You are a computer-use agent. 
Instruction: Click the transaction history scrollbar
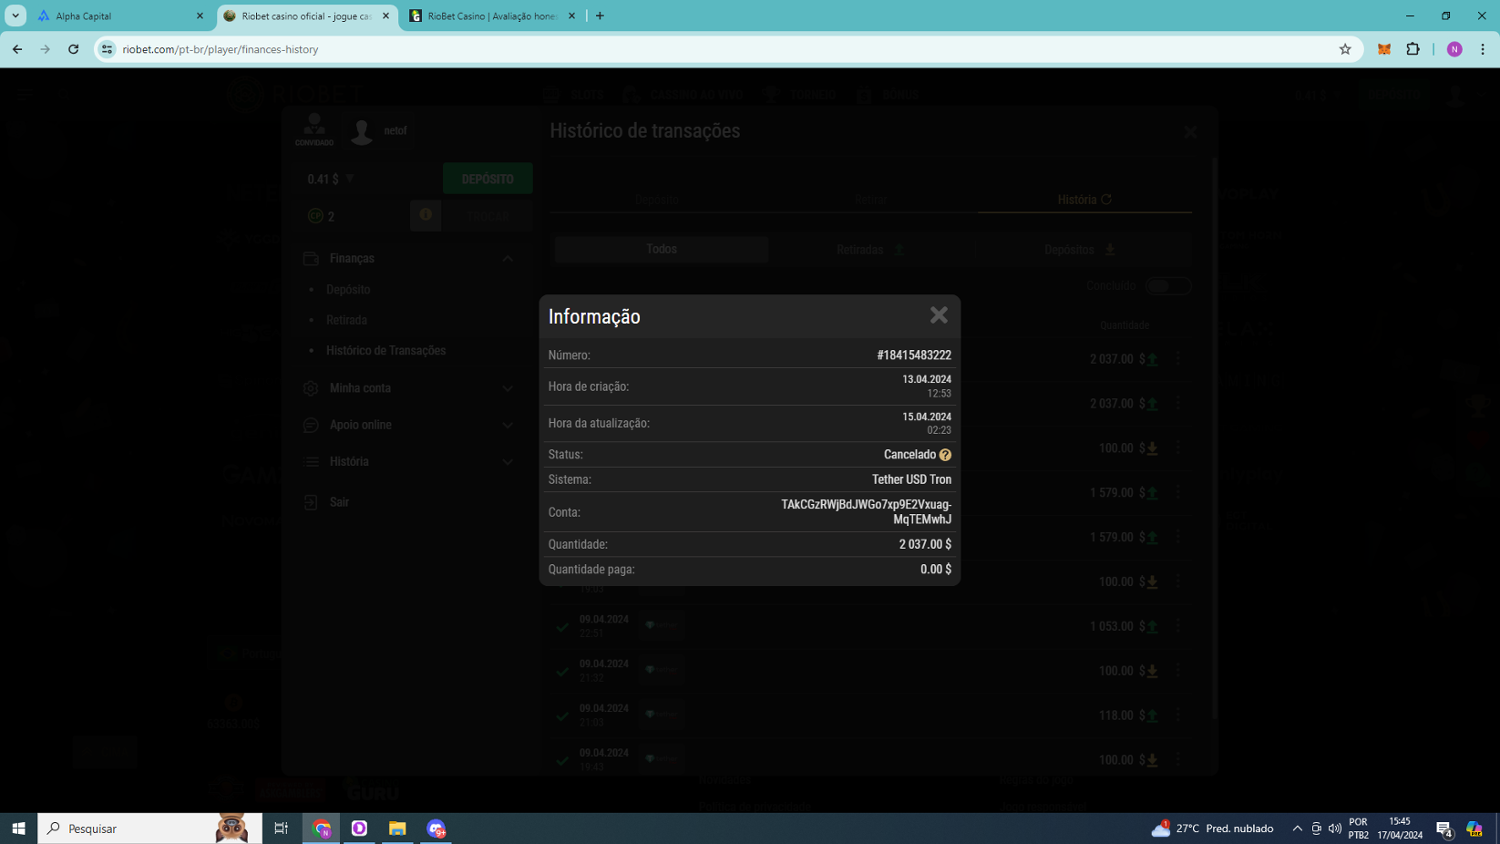(1215, 440)
